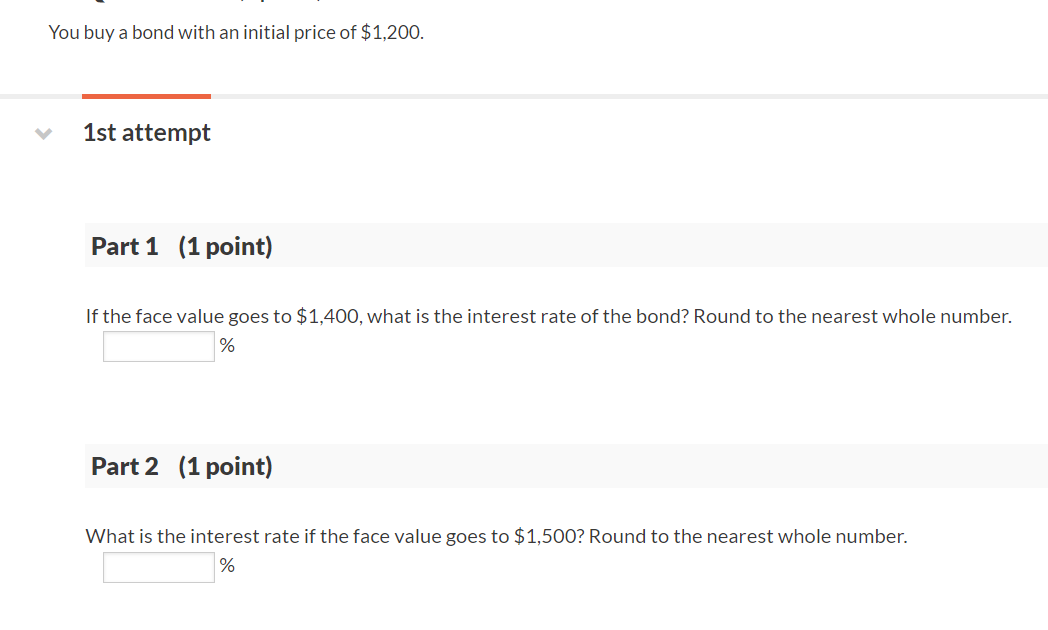Focus the Part 2 interest rate field

coord(159,567)
